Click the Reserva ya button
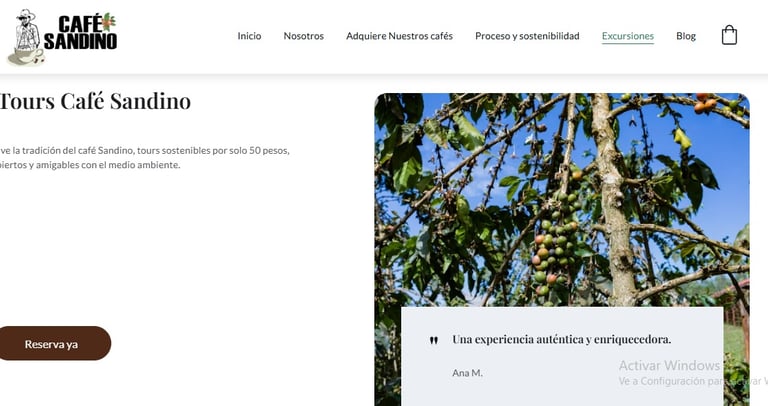Viewport: 768px width, 406px height. click(x=51, y=344)
